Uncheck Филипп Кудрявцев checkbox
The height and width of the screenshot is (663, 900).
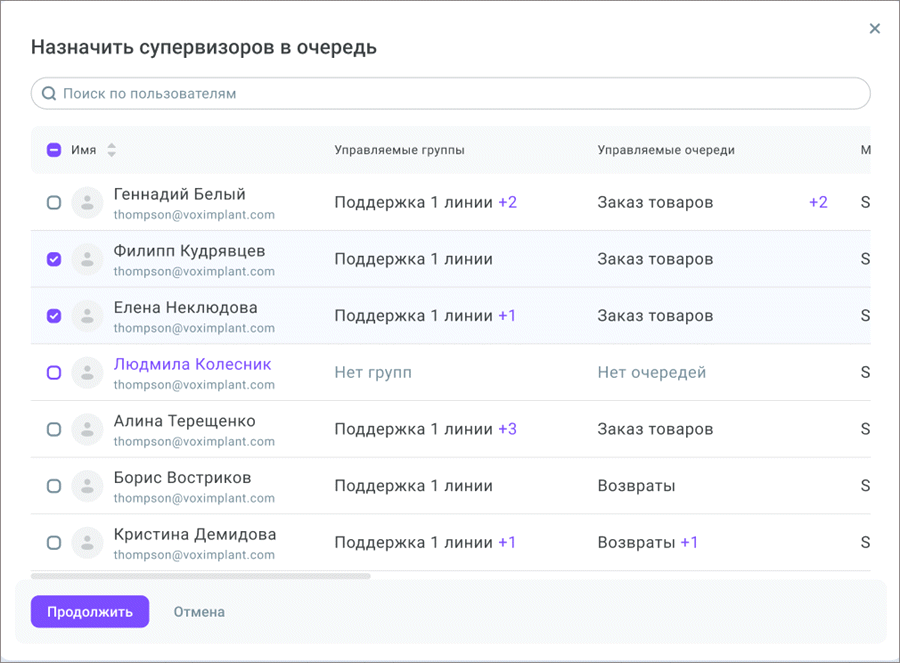click(x=54, y=259)
